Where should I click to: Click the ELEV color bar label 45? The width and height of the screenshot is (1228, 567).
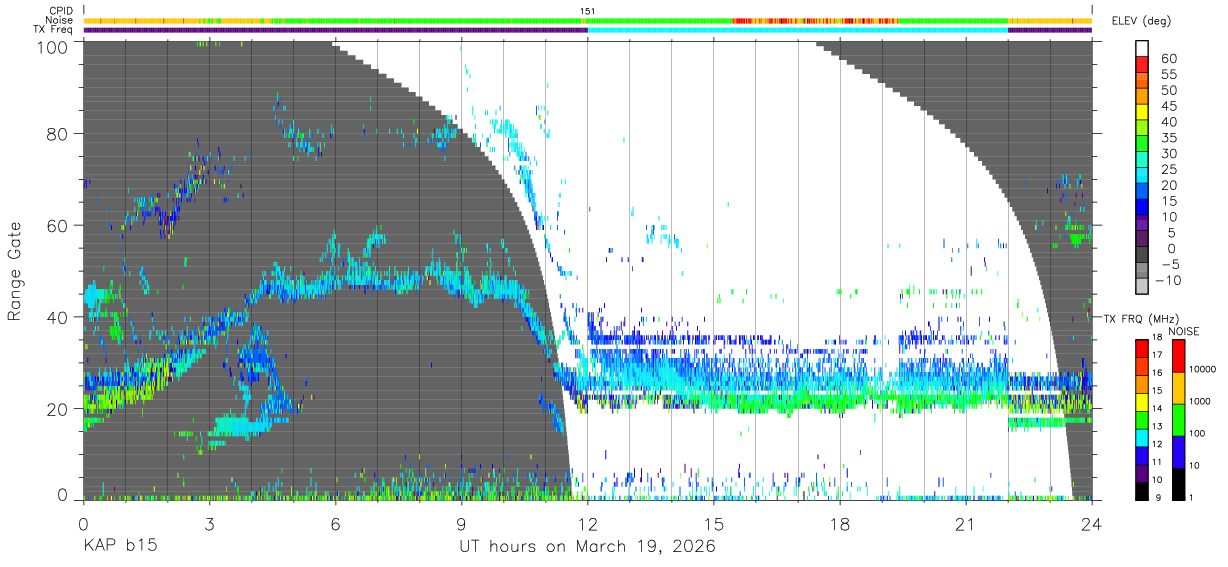[1168, 107]
